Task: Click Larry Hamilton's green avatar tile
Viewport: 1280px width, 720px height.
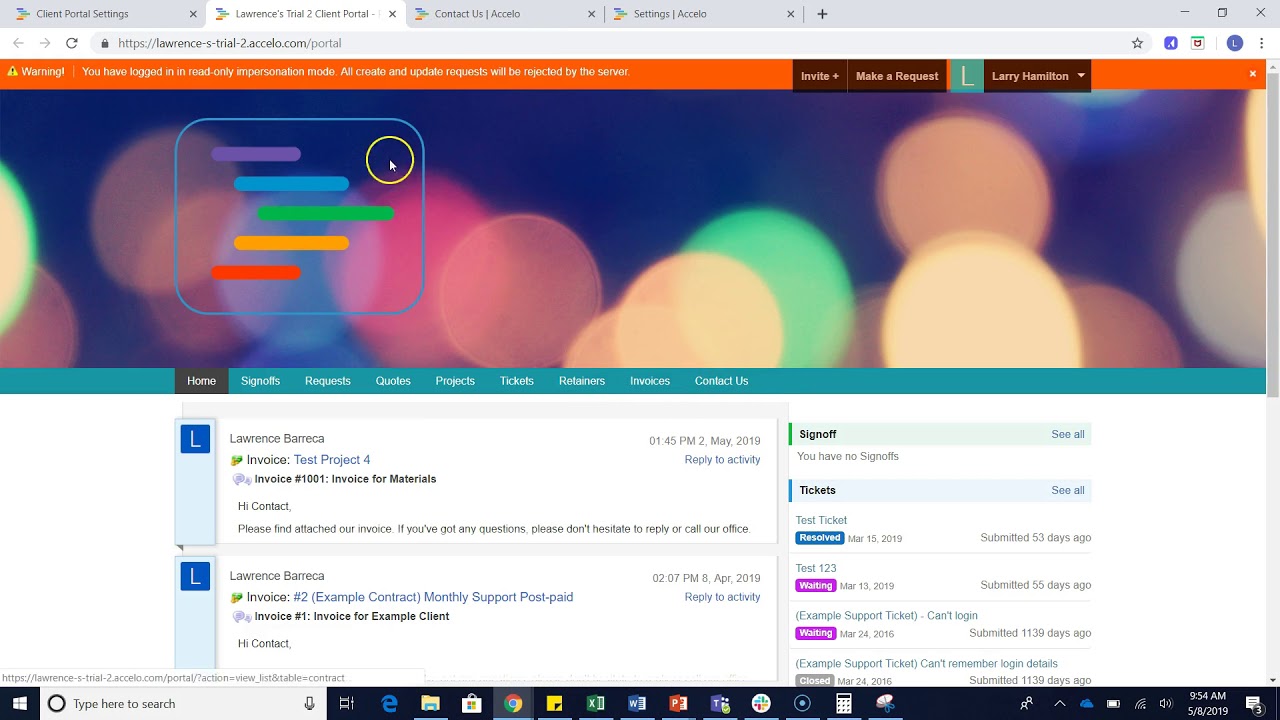Action: 966,76
